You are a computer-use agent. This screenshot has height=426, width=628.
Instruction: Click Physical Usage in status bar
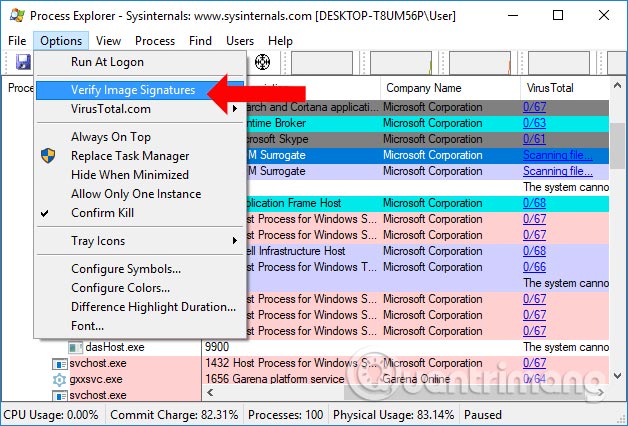coord(393,415)
